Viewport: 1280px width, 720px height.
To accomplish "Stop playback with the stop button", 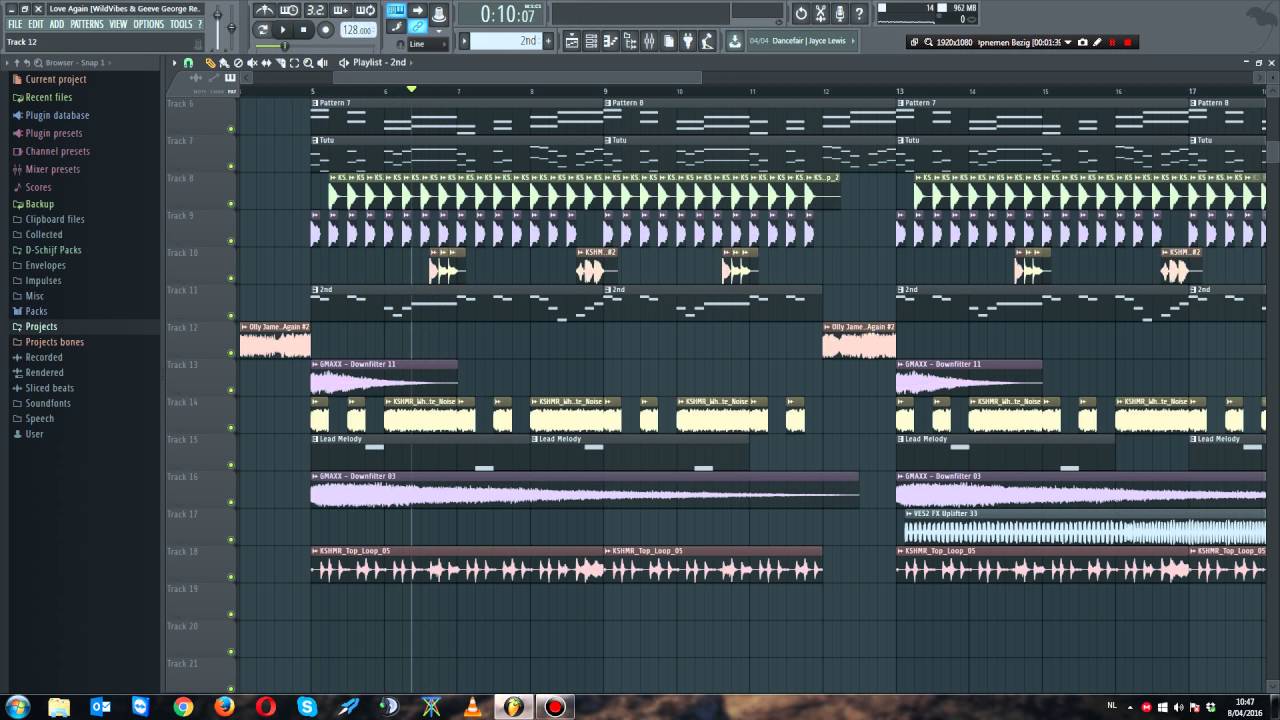I will click(x=304, y=30).
